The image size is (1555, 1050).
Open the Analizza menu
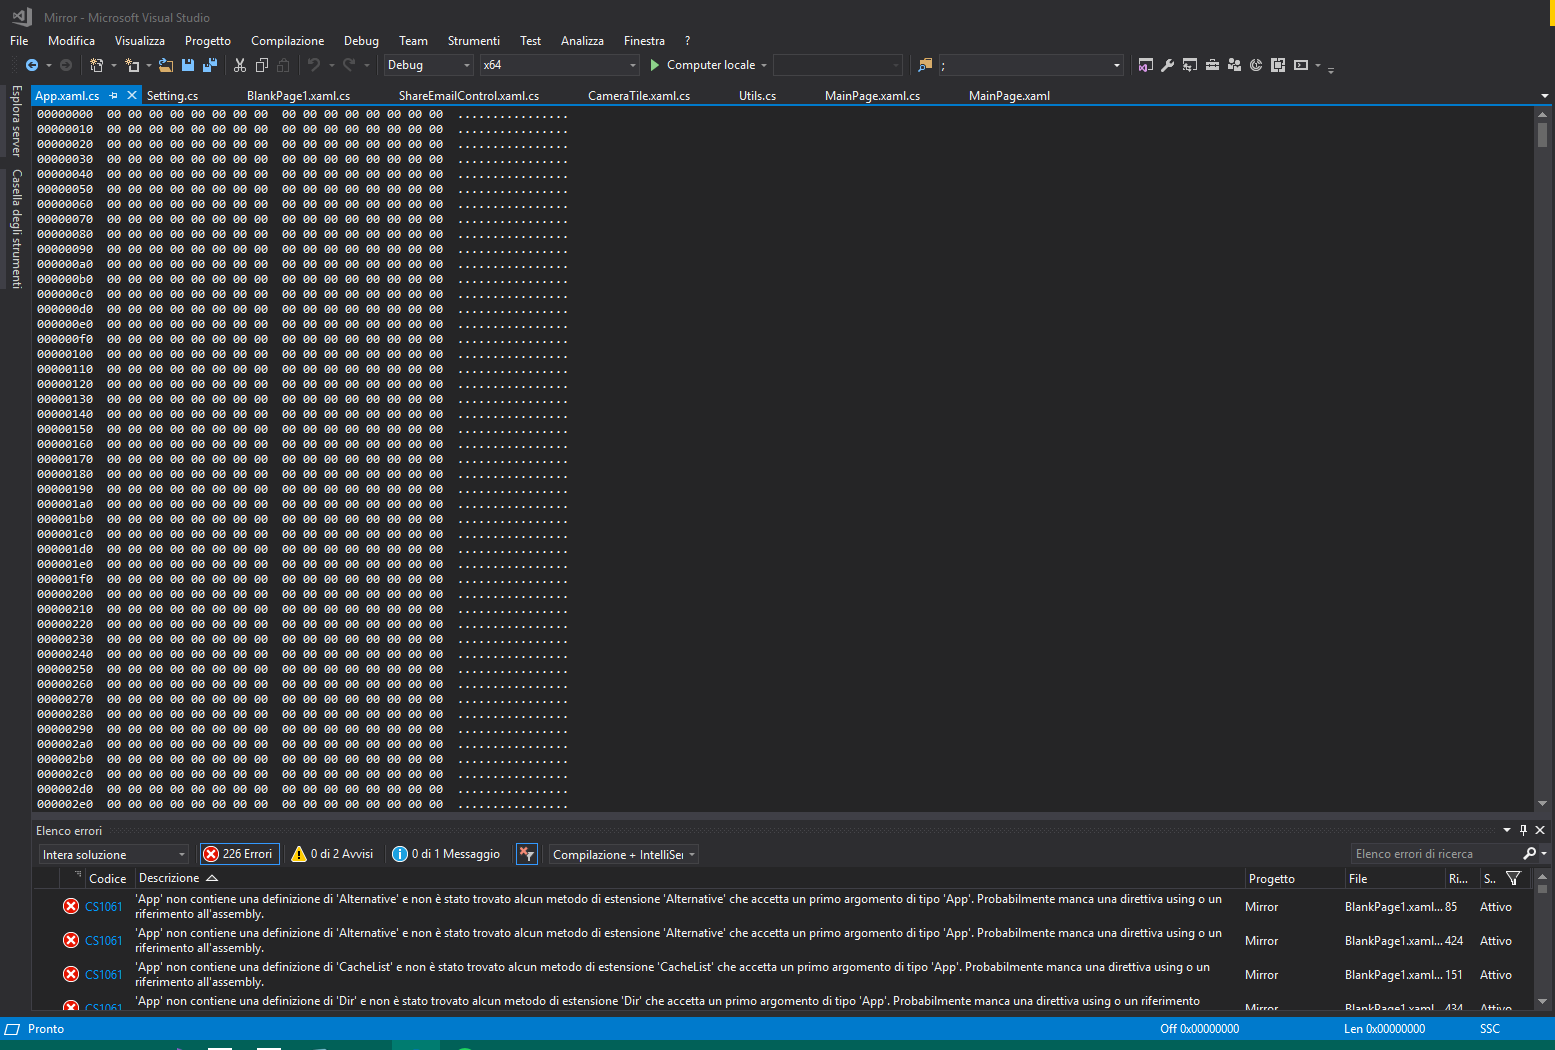click(x=582, y=41)
